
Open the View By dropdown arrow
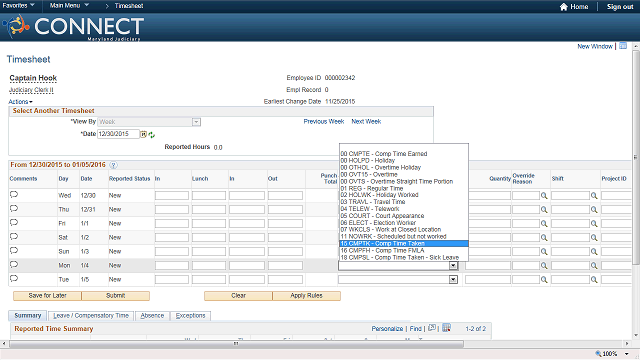click(x=196, y=122)
